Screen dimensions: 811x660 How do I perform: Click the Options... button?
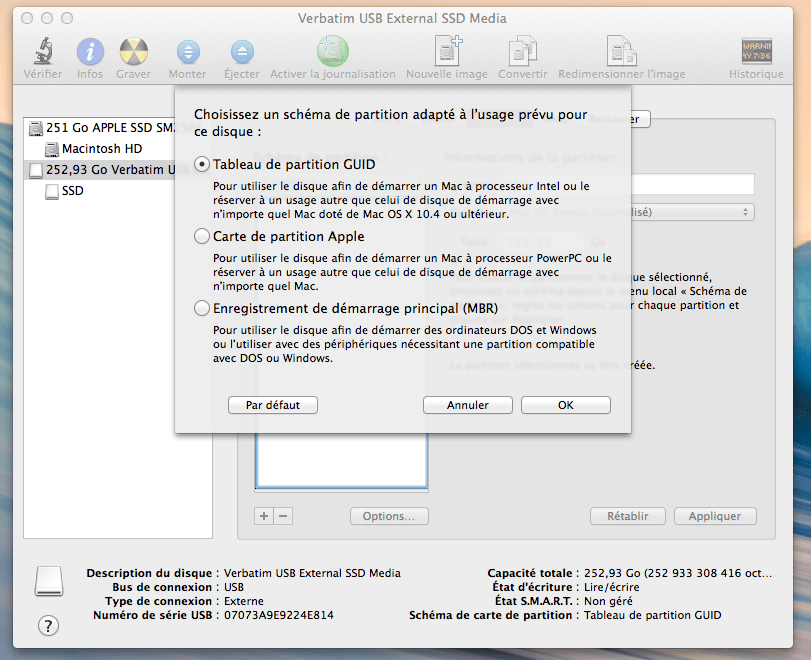pyautogui.click(x=389, y=516)
